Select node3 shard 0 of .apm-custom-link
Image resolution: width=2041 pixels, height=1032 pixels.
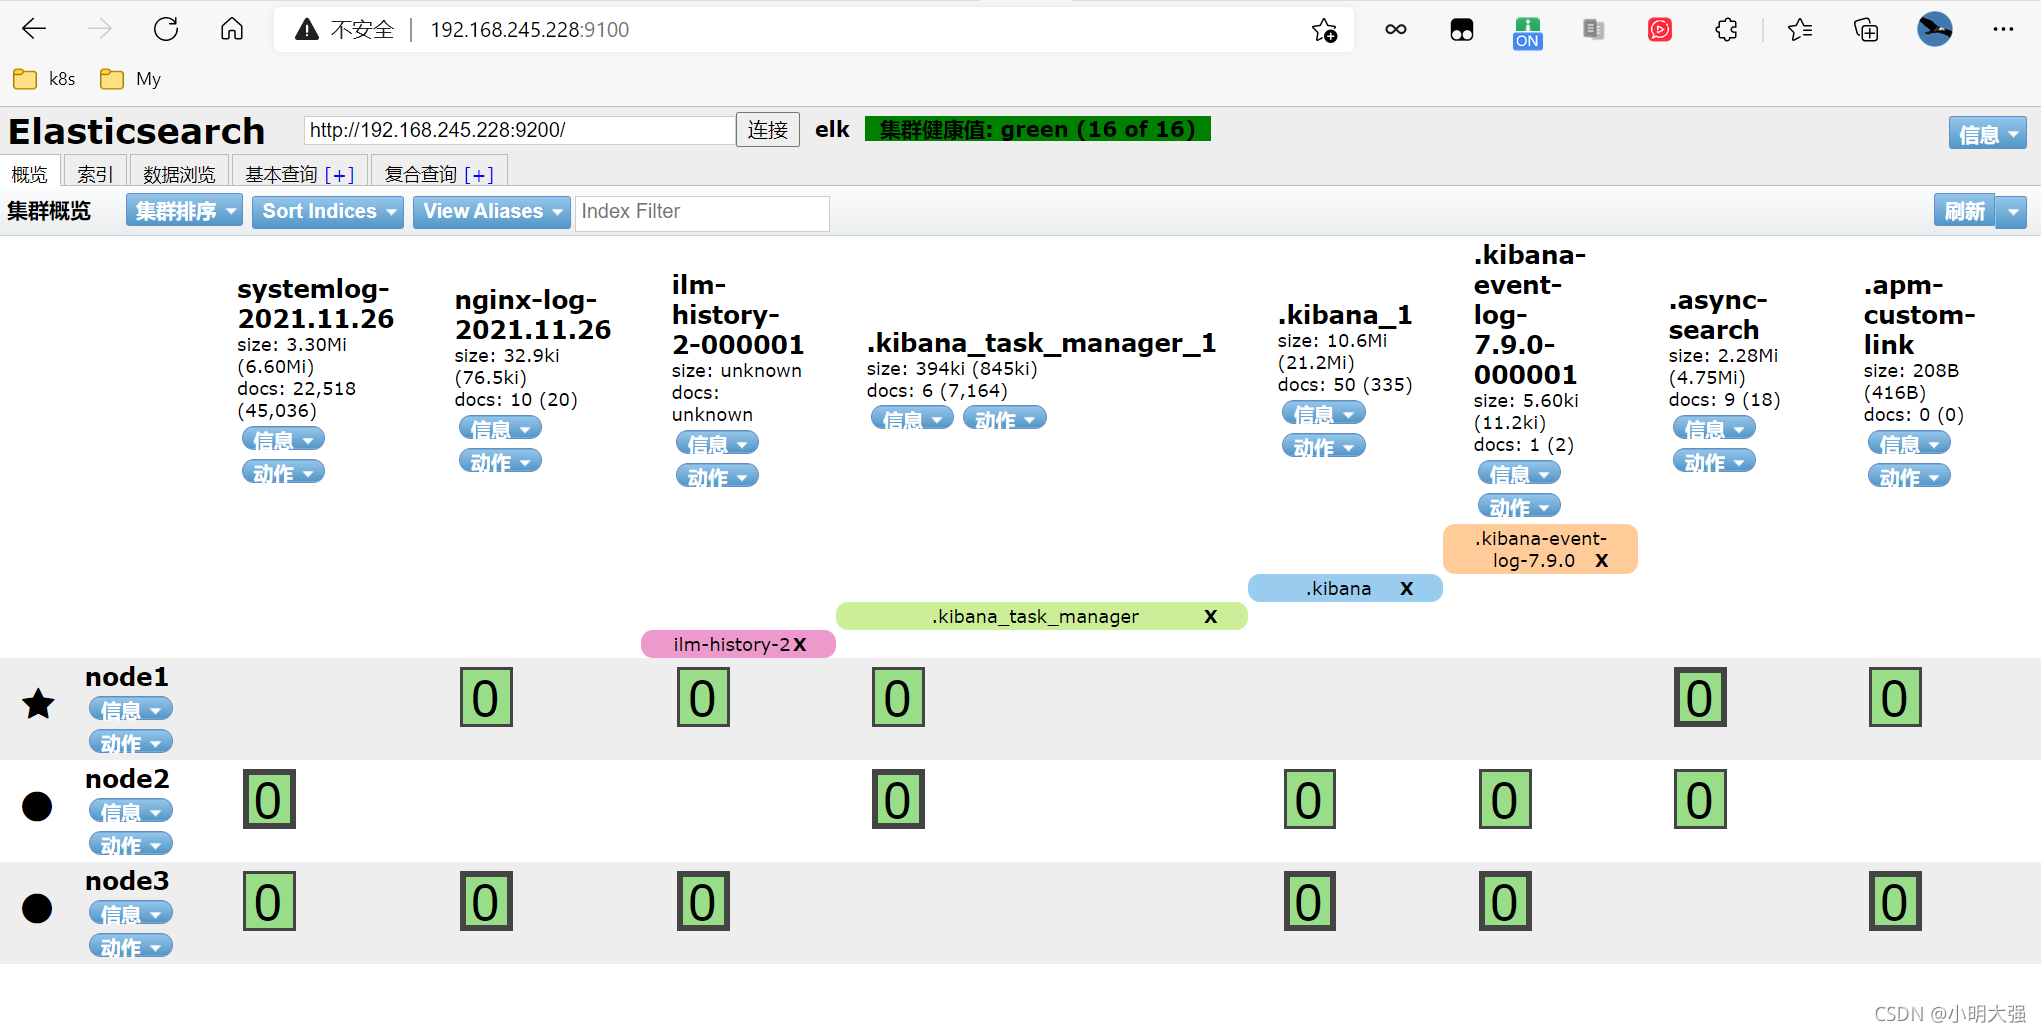[x=1895, y=901]
